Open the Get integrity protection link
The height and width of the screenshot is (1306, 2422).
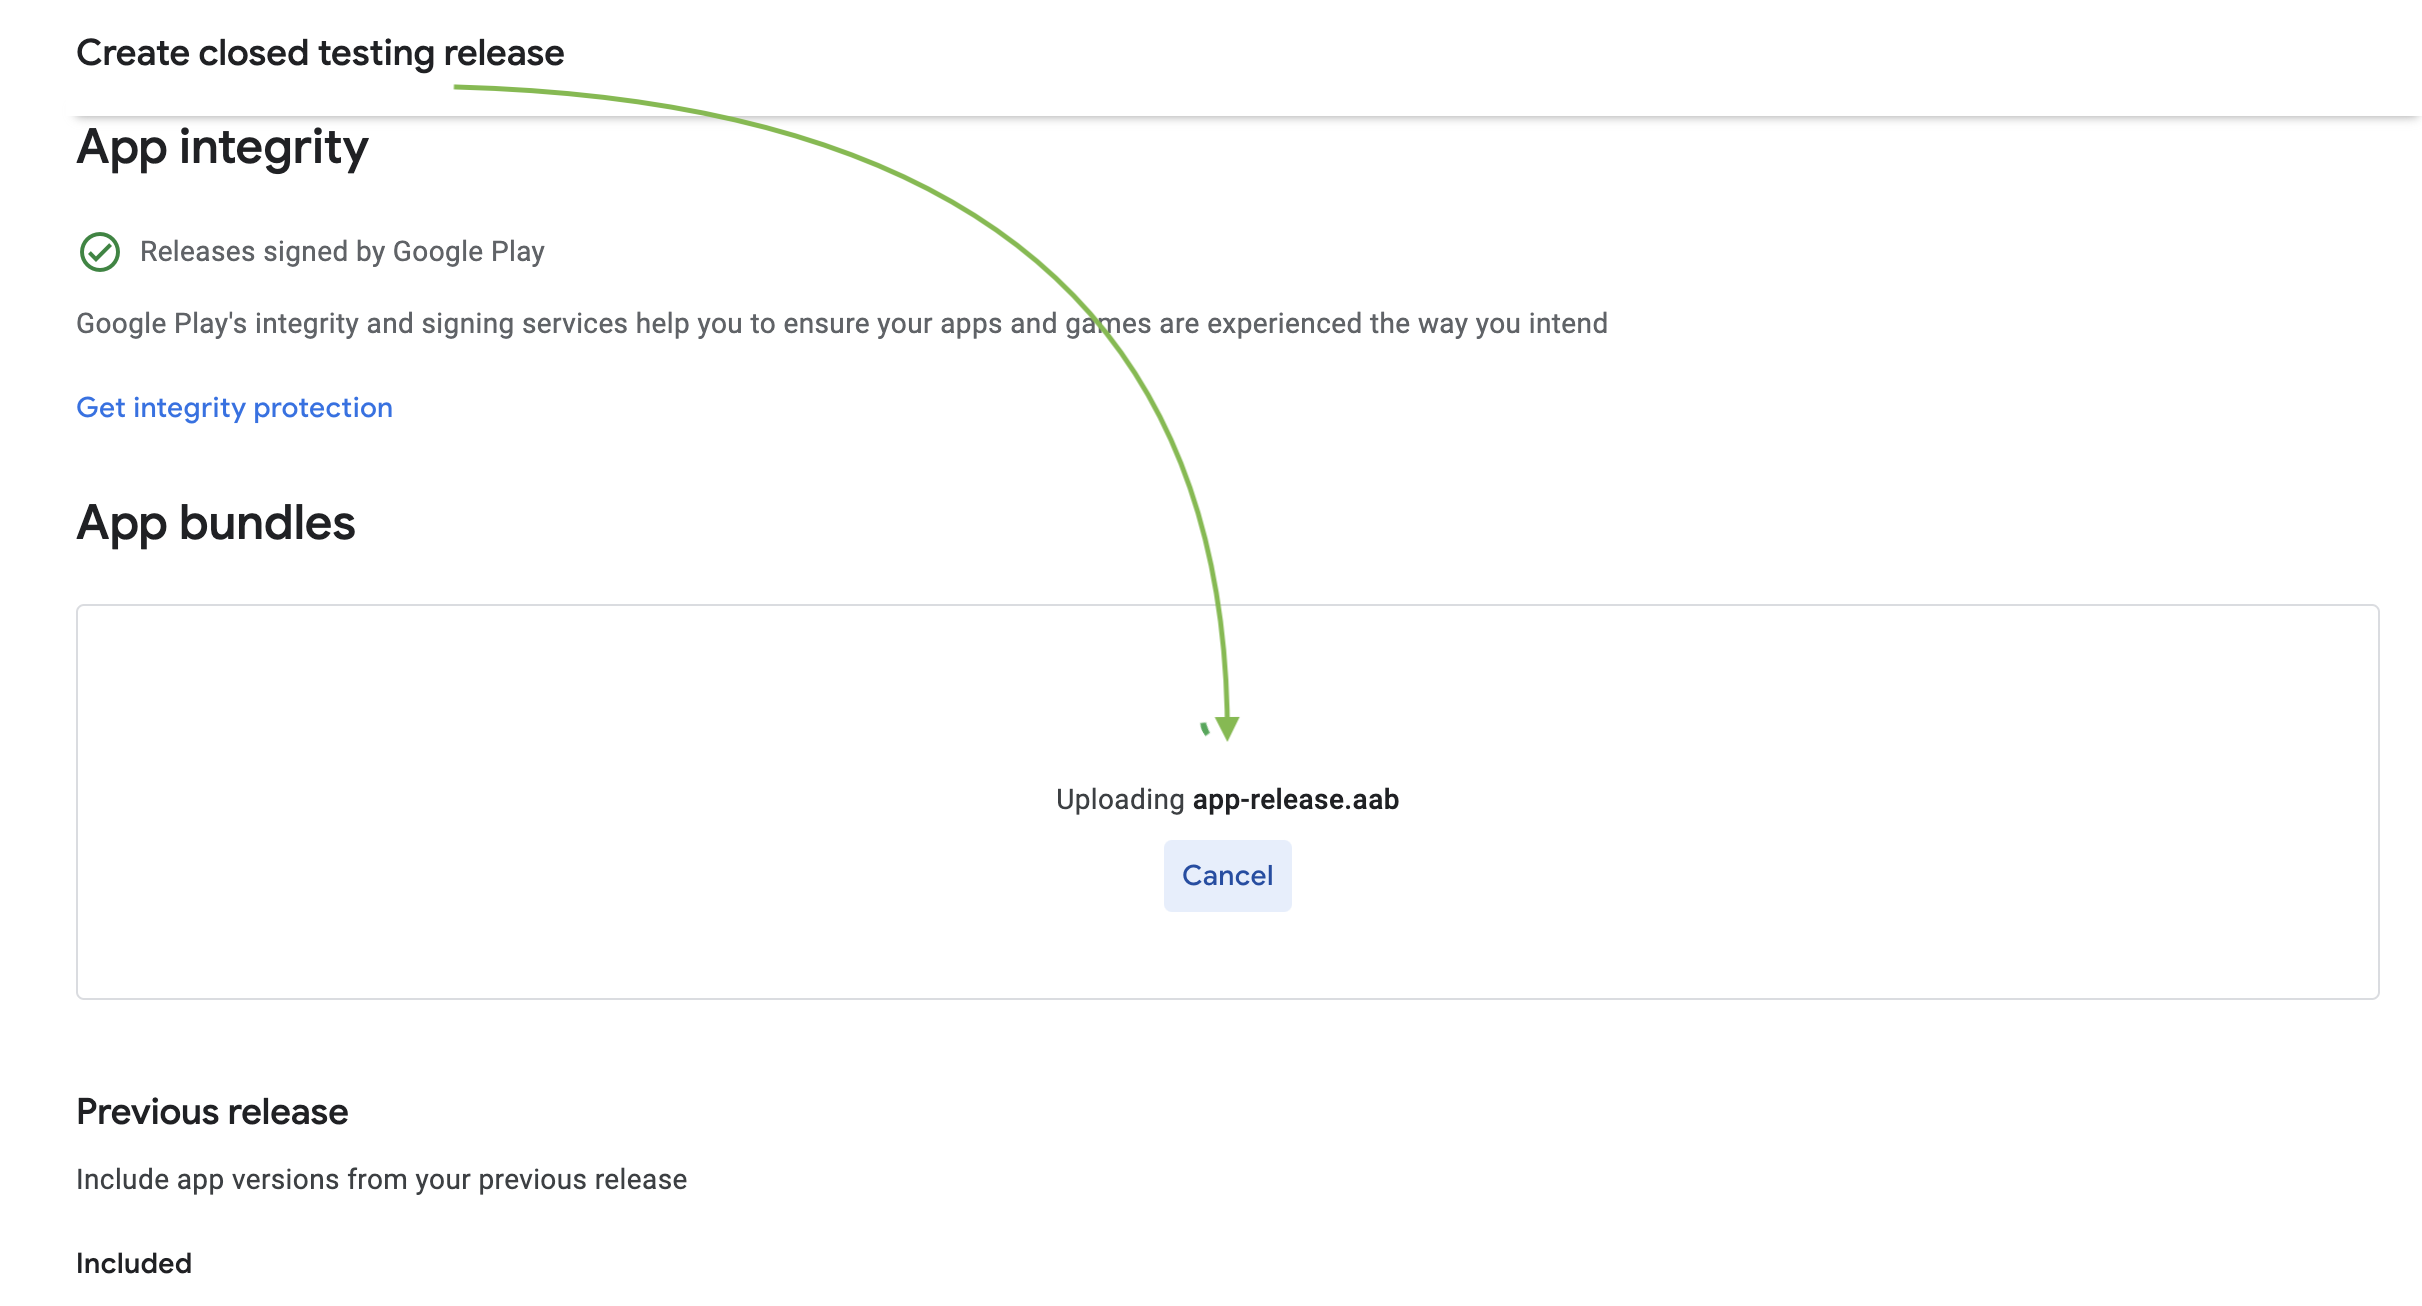[x=234, y=408]
